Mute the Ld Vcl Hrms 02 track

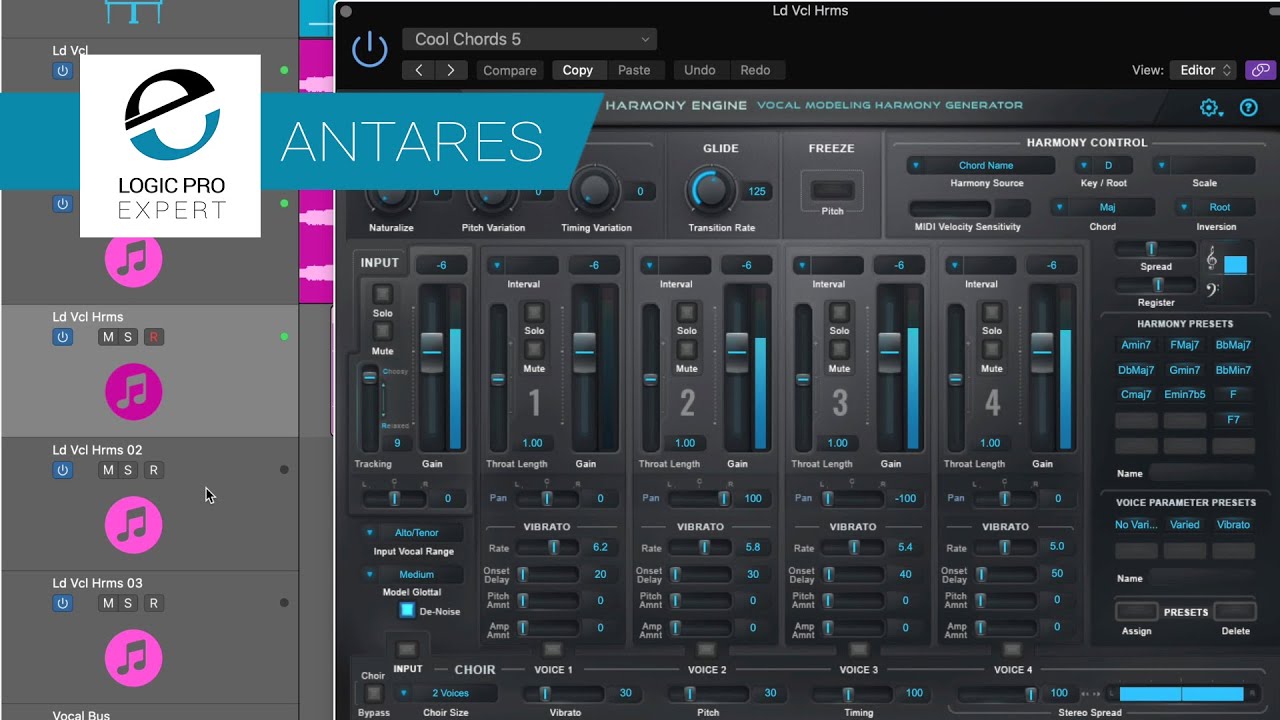(108, 470)
